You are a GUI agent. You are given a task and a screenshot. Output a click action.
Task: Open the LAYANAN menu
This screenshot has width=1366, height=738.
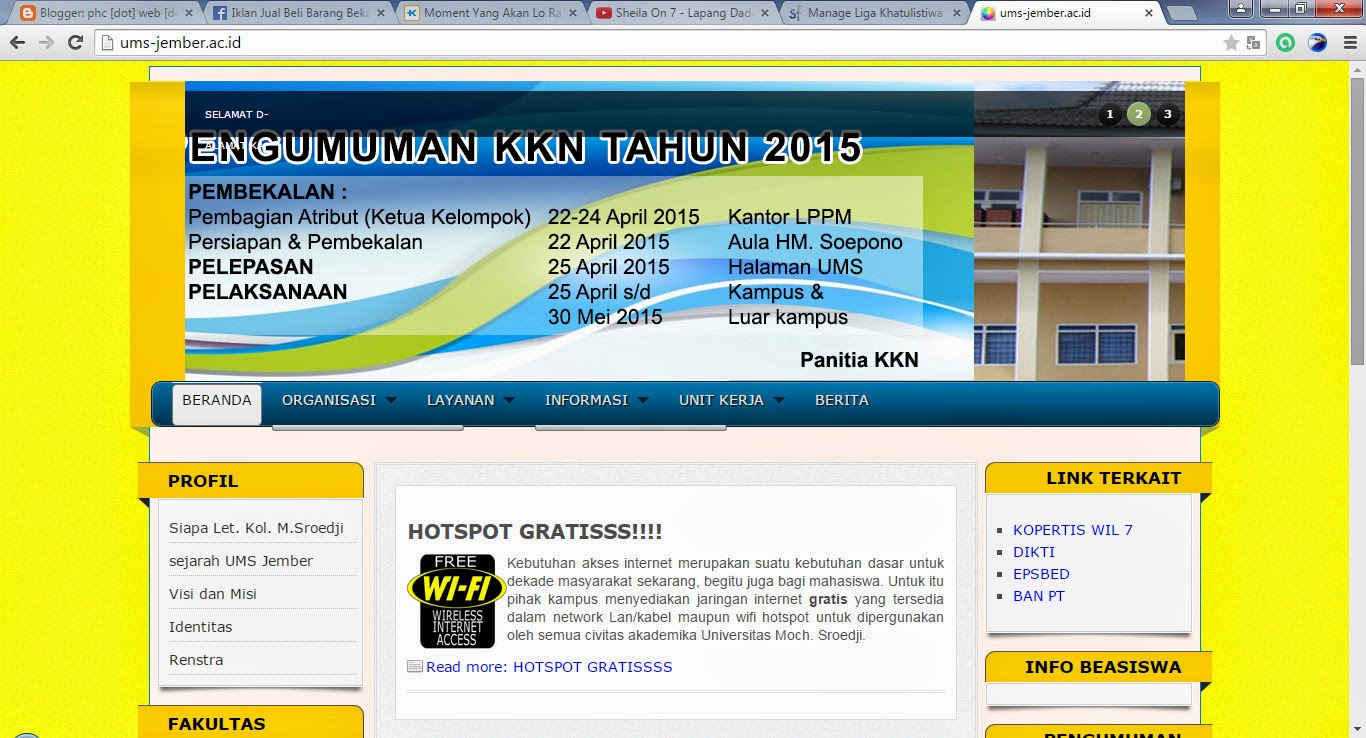(x=461, y=400)
